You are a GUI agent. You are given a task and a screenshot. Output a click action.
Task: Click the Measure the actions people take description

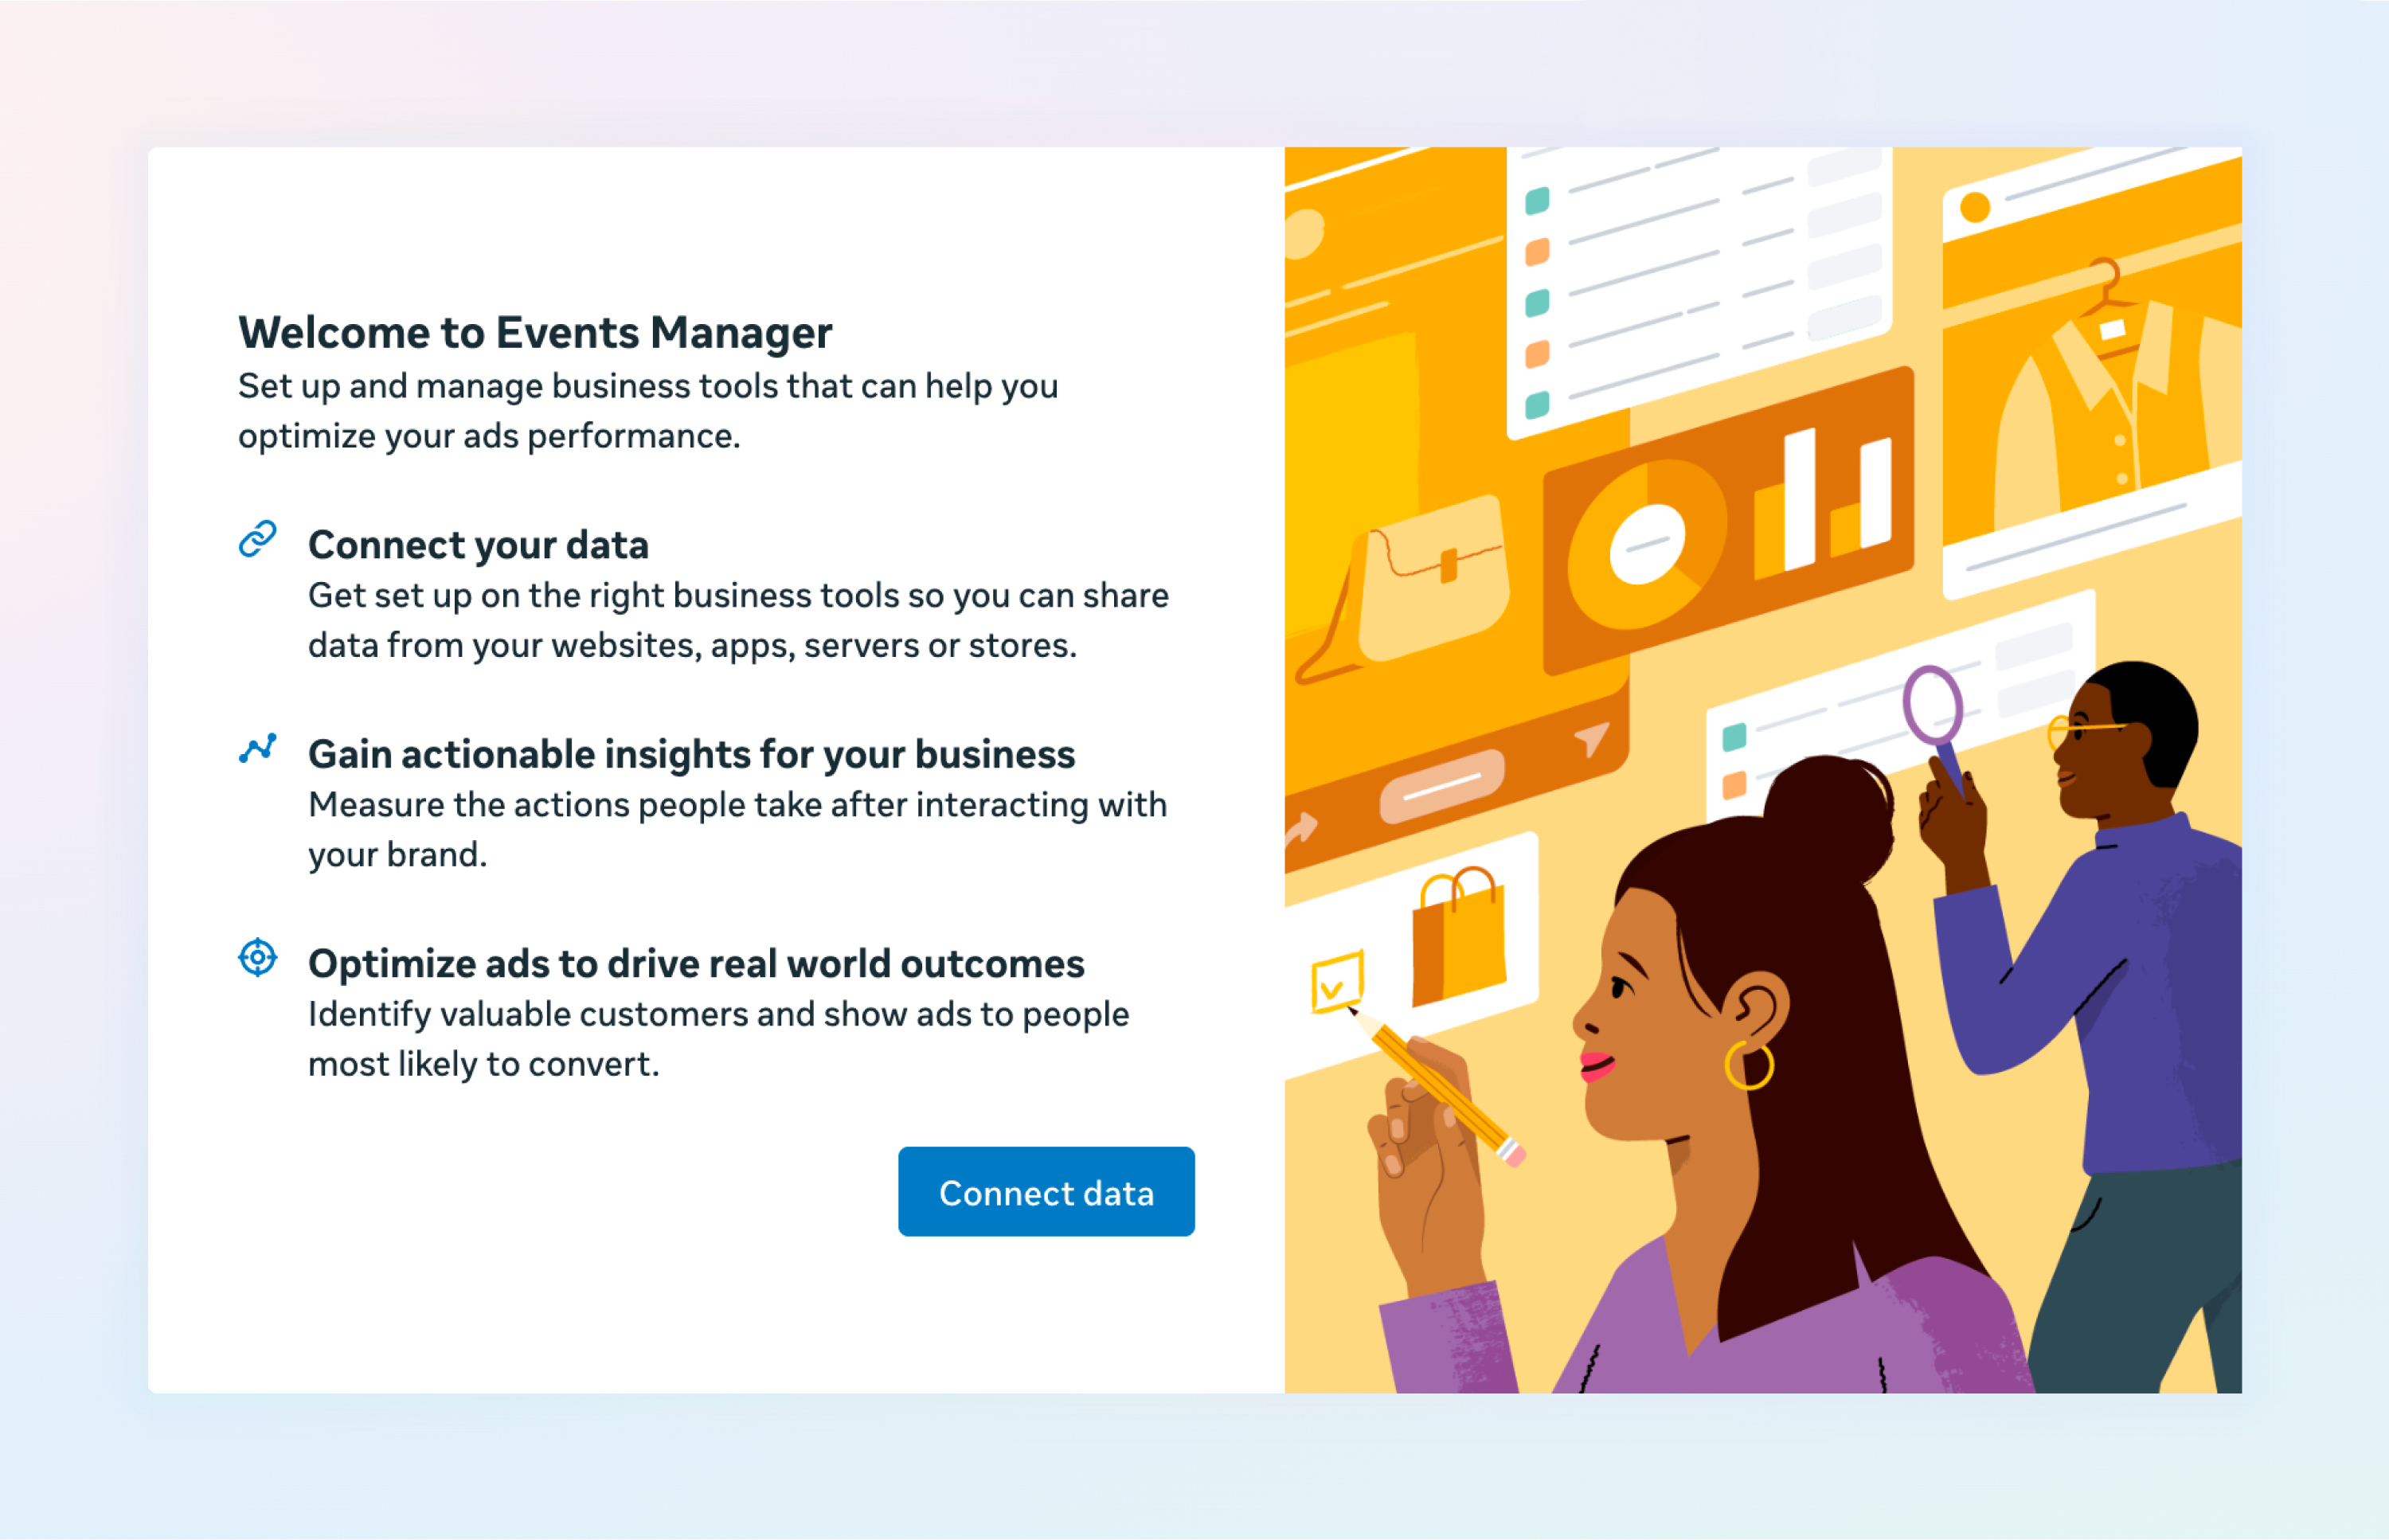tap(737, 829)
